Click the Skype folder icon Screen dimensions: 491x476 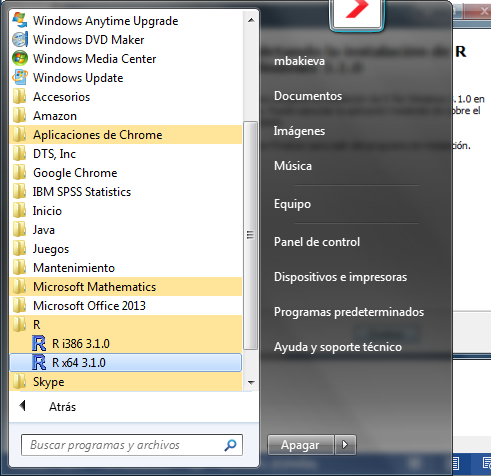pos(20,381)
